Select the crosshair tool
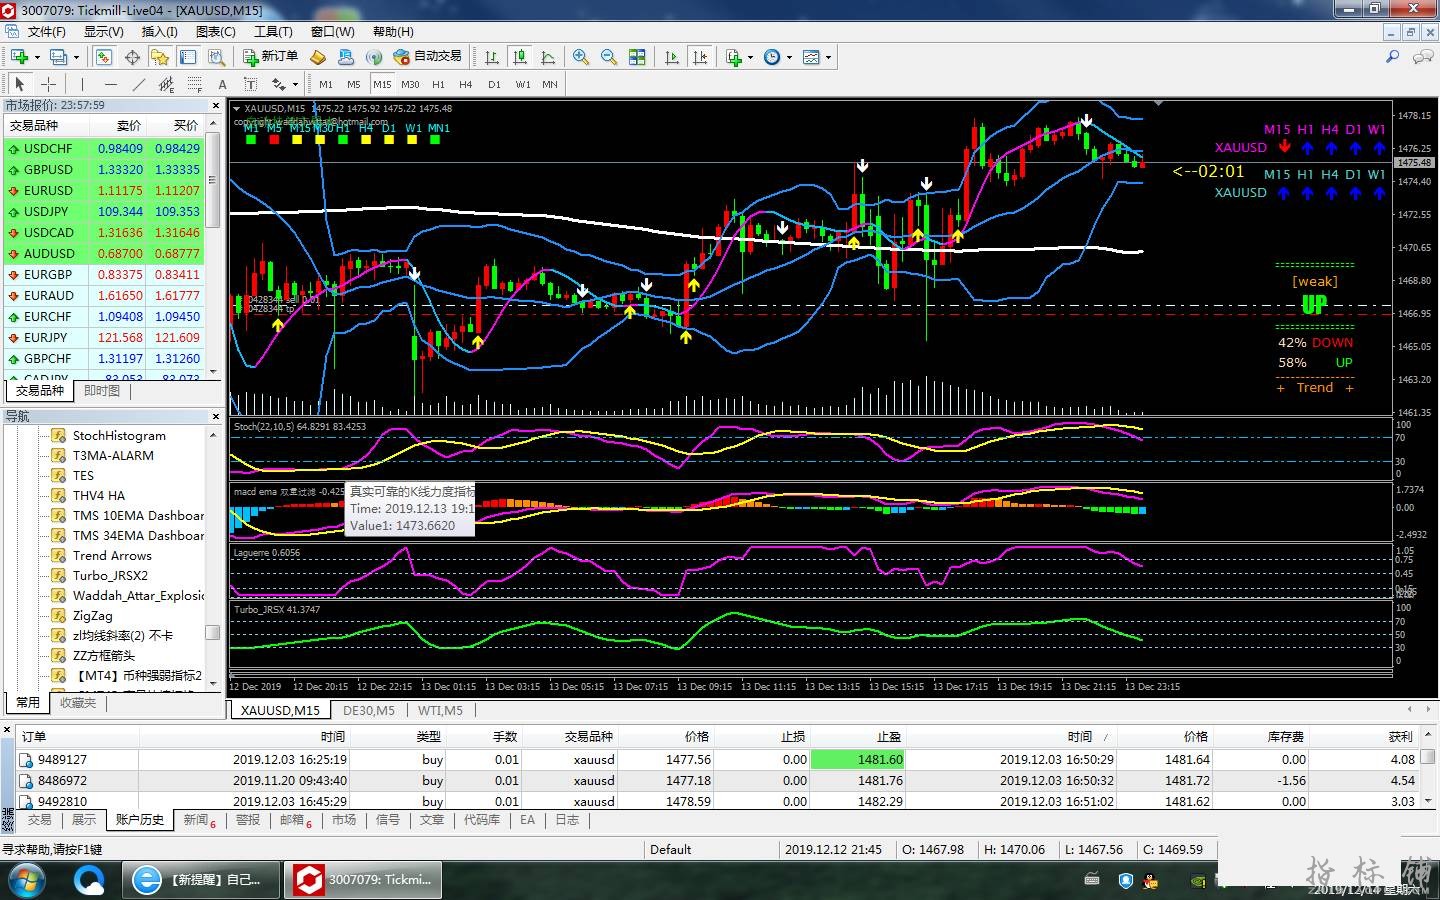Screen dimensions: 1440x900 coord(47,85)
